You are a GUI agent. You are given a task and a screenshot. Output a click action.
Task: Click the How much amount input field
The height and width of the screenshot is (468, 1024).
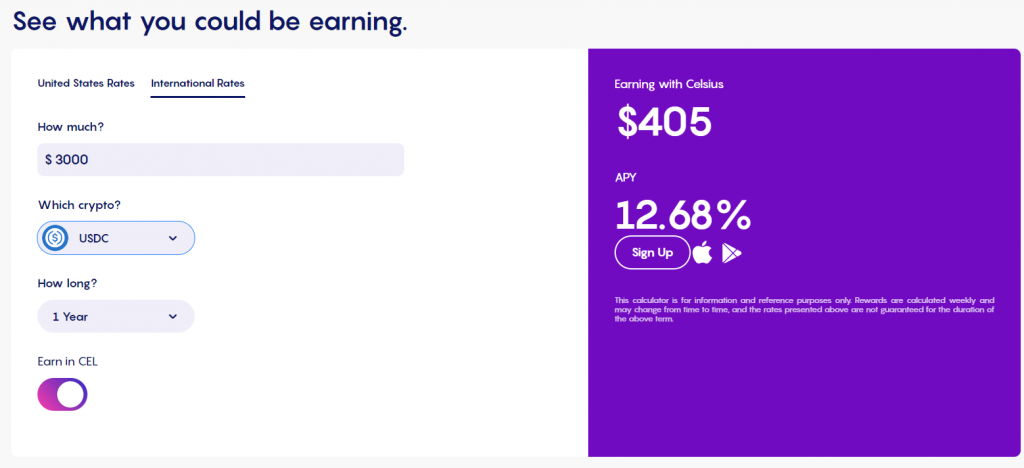pyautogui.click(x=221, y=160)
